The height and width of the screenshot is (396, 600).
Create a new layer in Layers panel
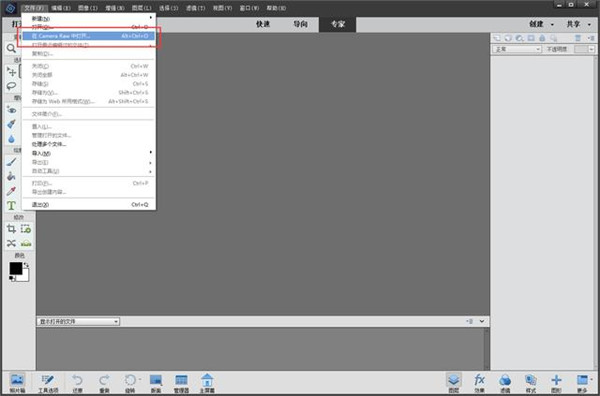click(497, 38)
